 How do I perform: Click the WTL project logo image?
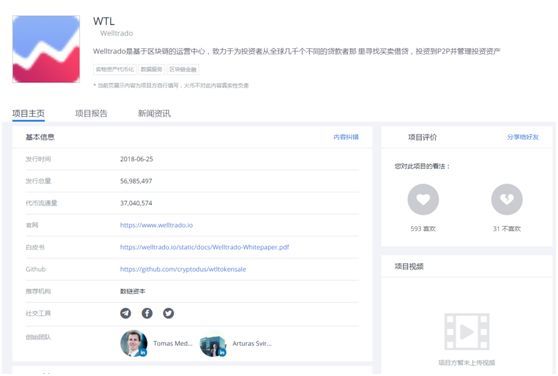(46, 49)
